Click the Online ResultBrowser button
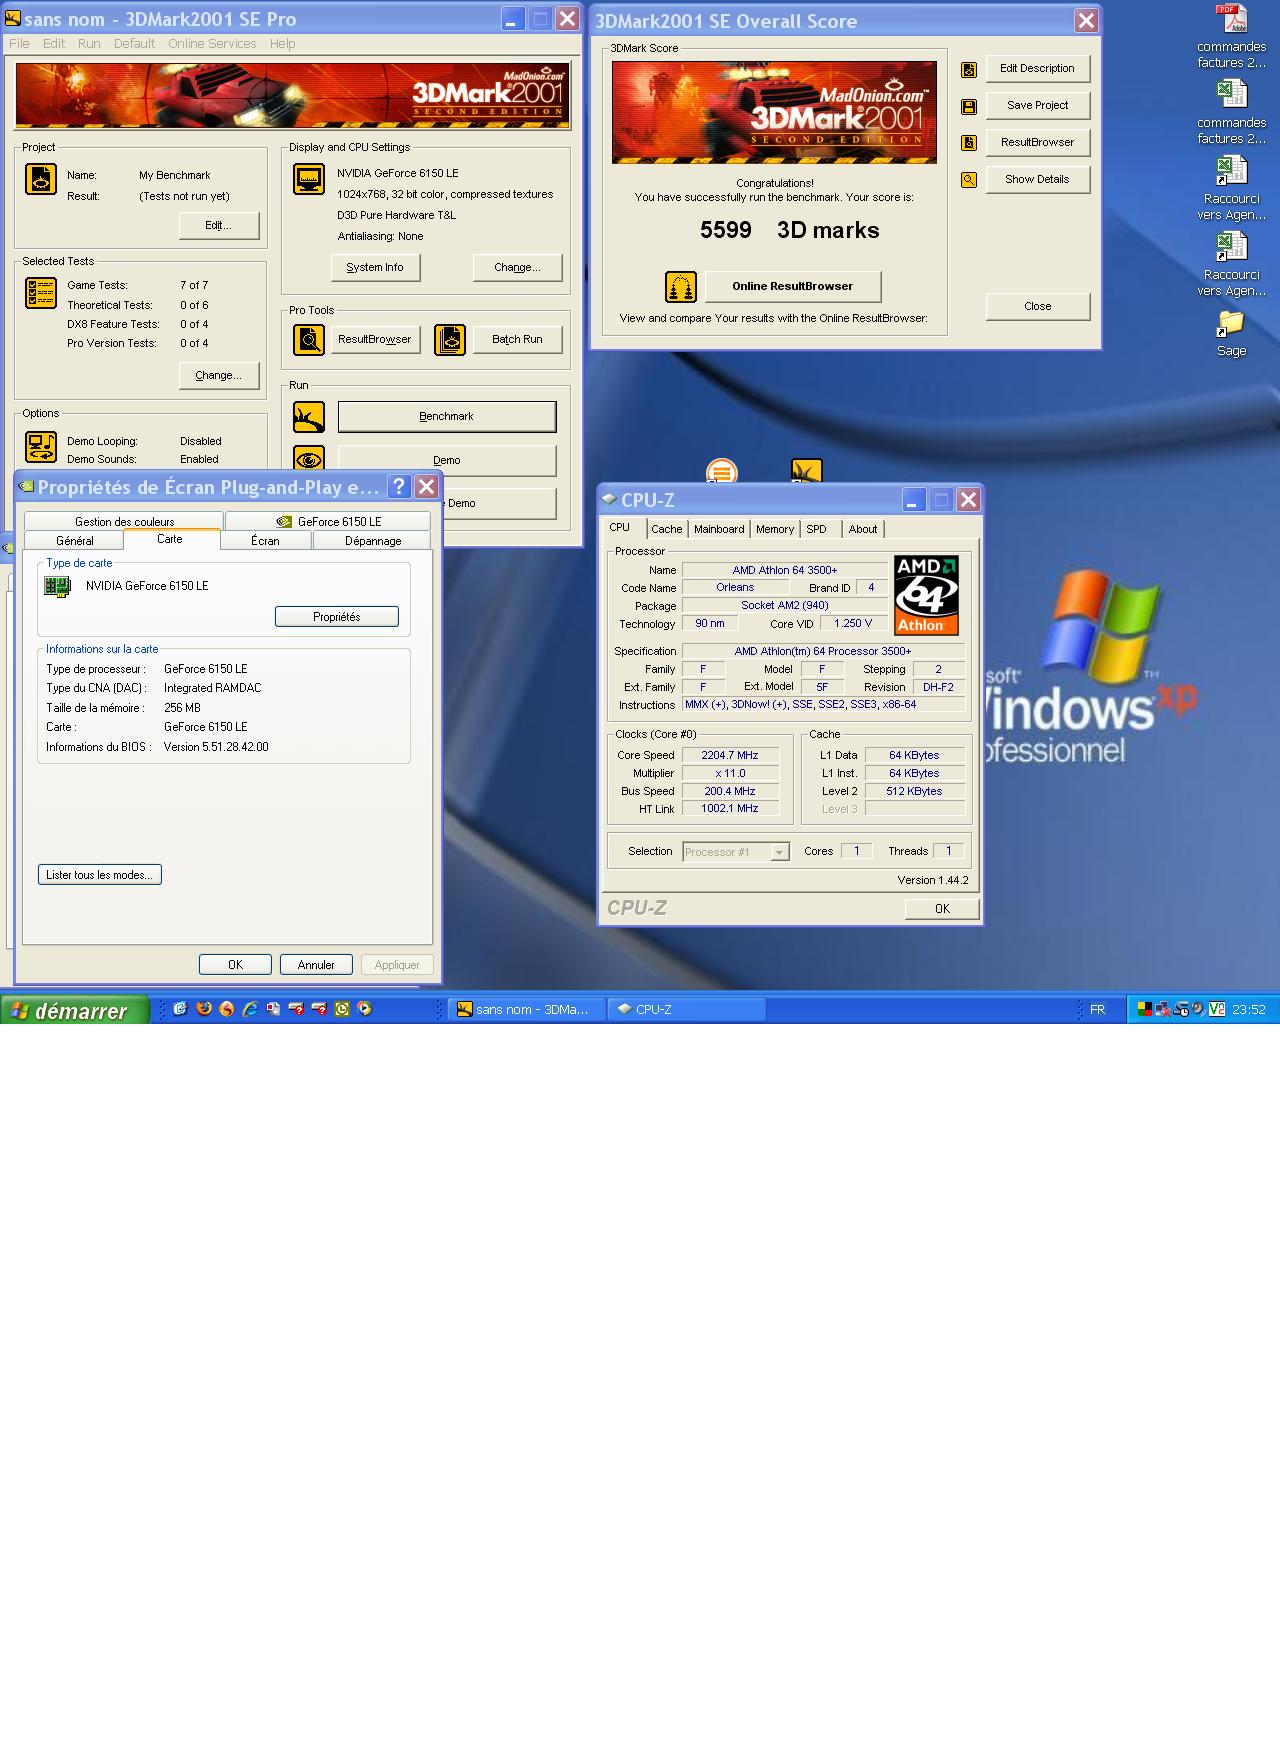Screen dimensions: 1280x1741 [x=792, y=286]
